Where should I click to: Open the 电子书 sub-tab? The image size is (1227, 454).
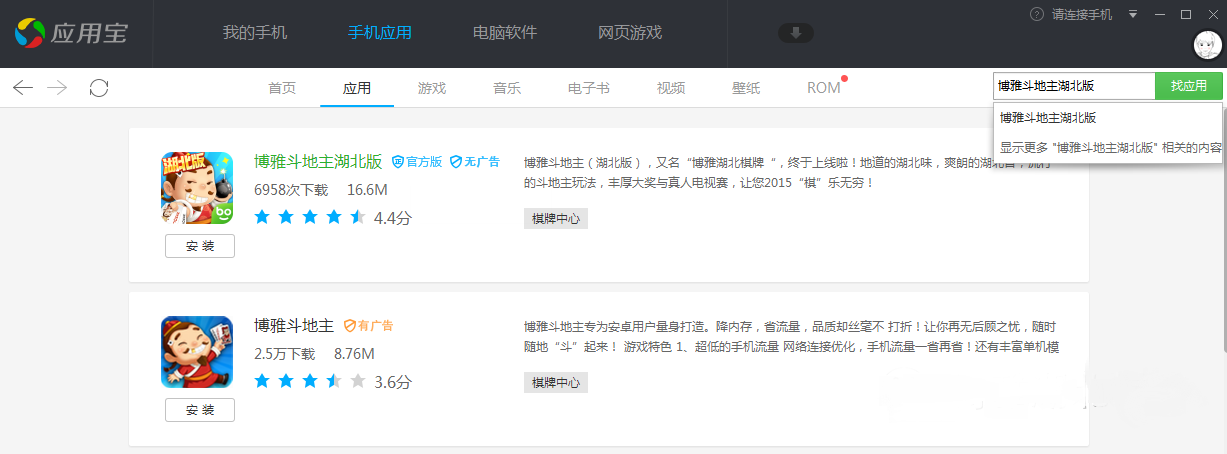click(x=589, y=88)
